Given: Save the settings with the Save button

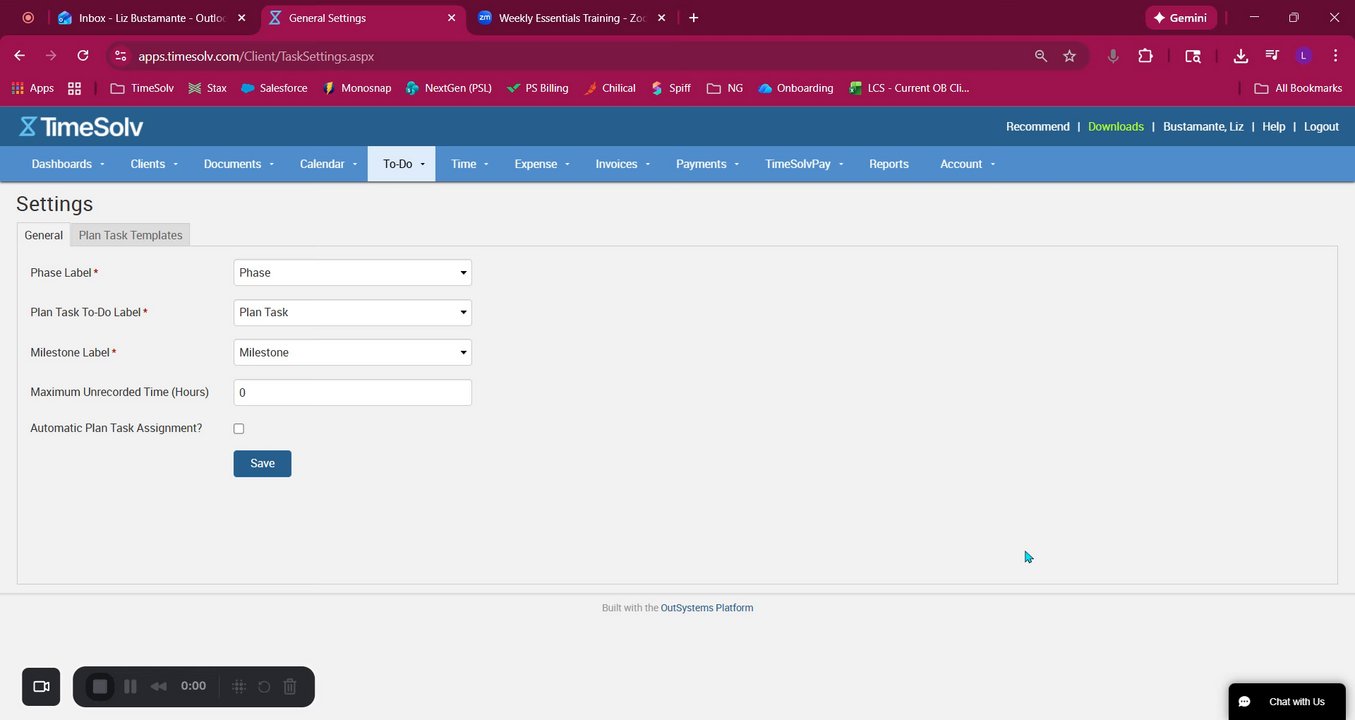Looking at the screenshot, I should pos(262,463).
